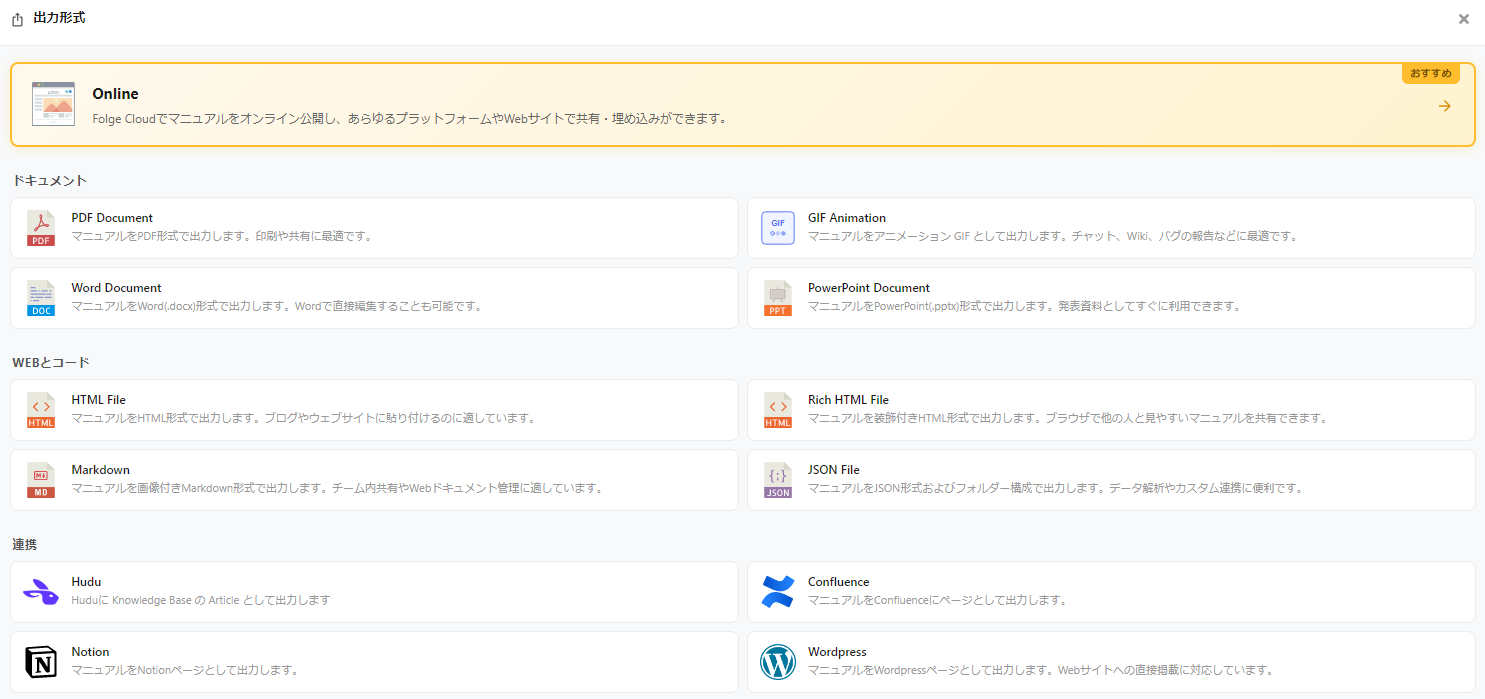Pick the HTML File title
Viewport: 1485px width, 699px height.
click(x=98, y=400)
